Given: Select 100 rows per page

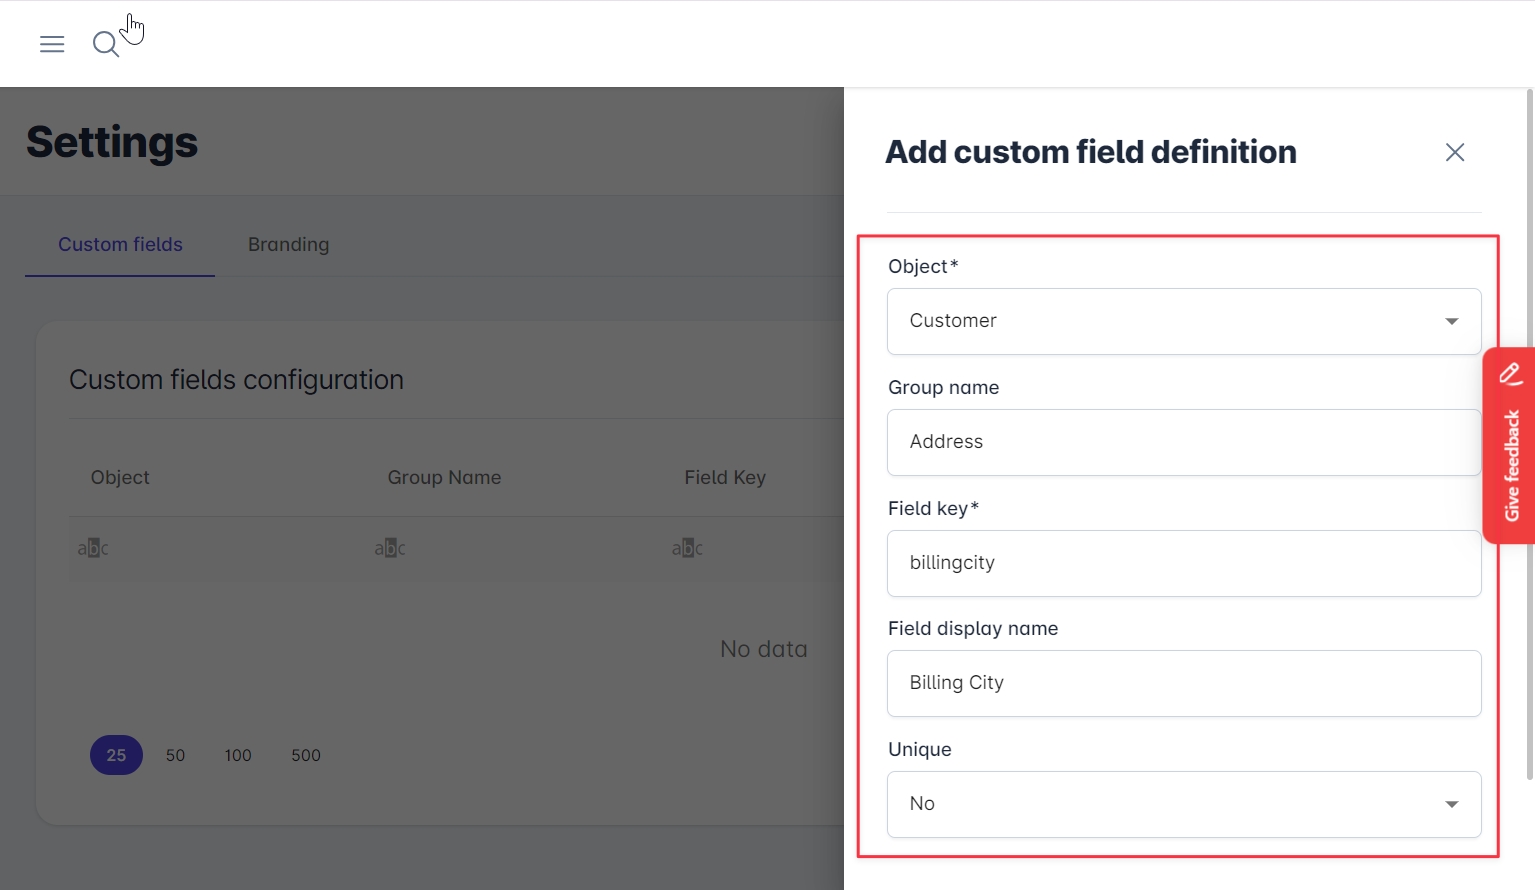Looking at the screenshot, I should click(x=238, y=755).
